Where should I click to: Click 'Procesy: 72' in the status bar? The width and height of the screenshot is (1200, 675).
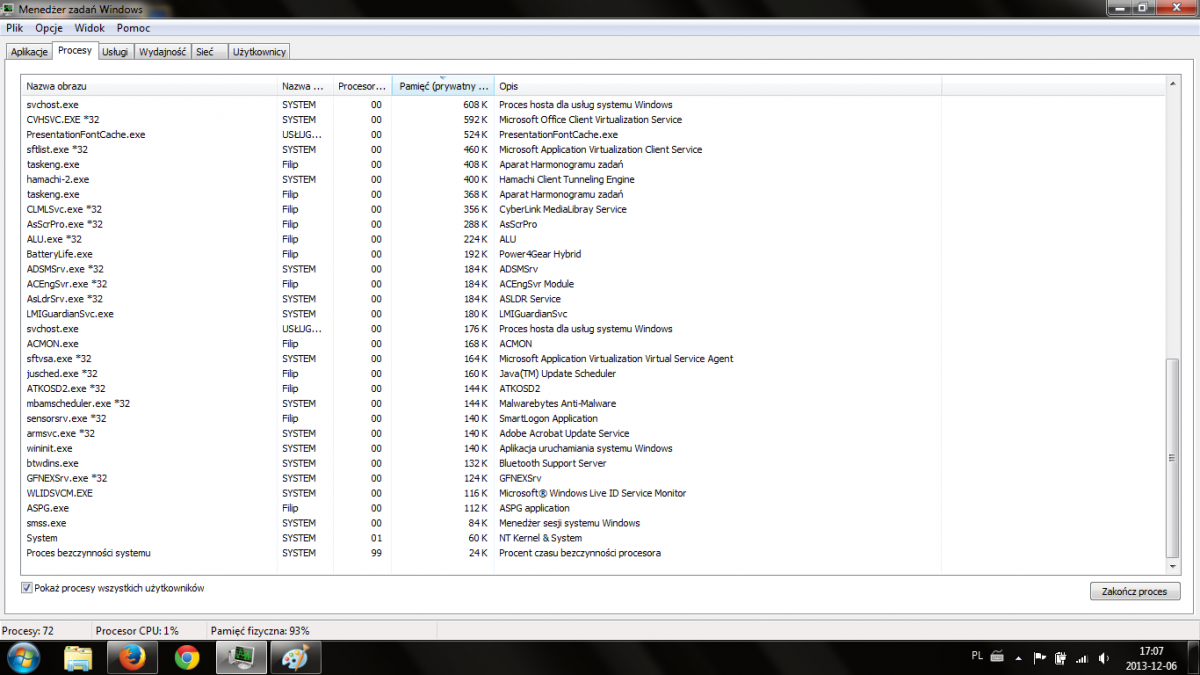pyautogui.click(x=28, y=631)
